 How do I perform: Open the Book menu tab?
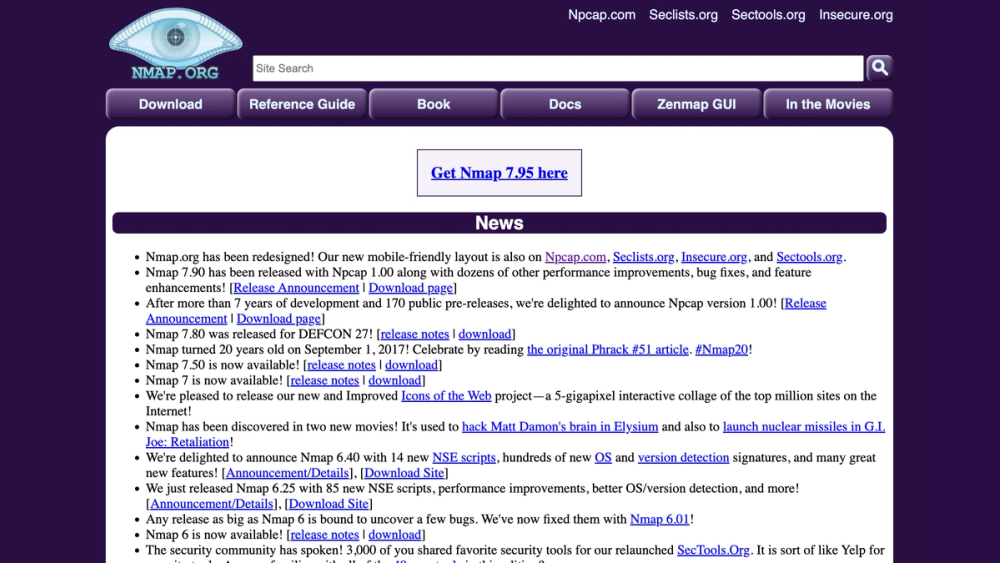click(x=433, y=104)
